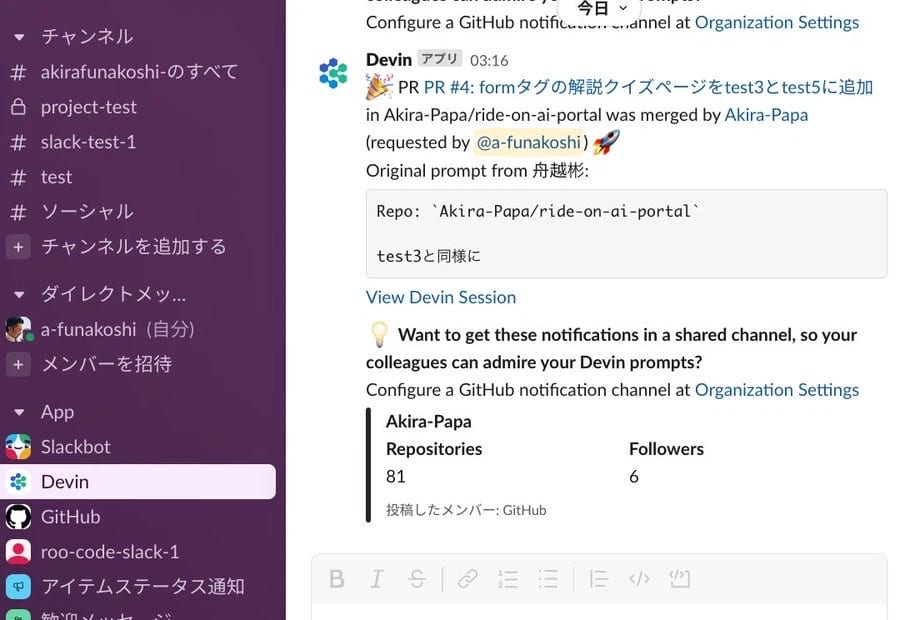Toggle strikethrough formatting in composer
The height and width of the screenshot is (620, 900).
[x=417, y=579]
